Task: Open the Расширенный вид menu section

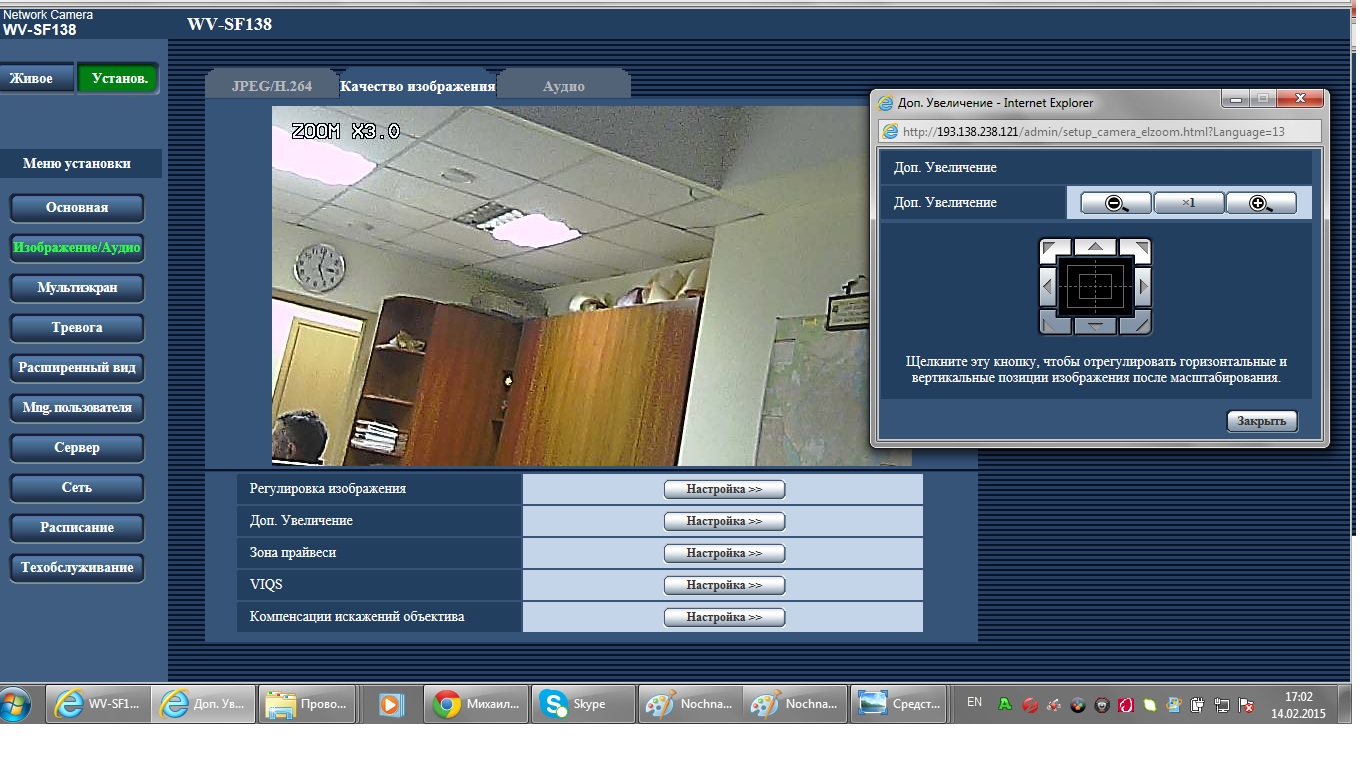Action: tap(77, 368)
